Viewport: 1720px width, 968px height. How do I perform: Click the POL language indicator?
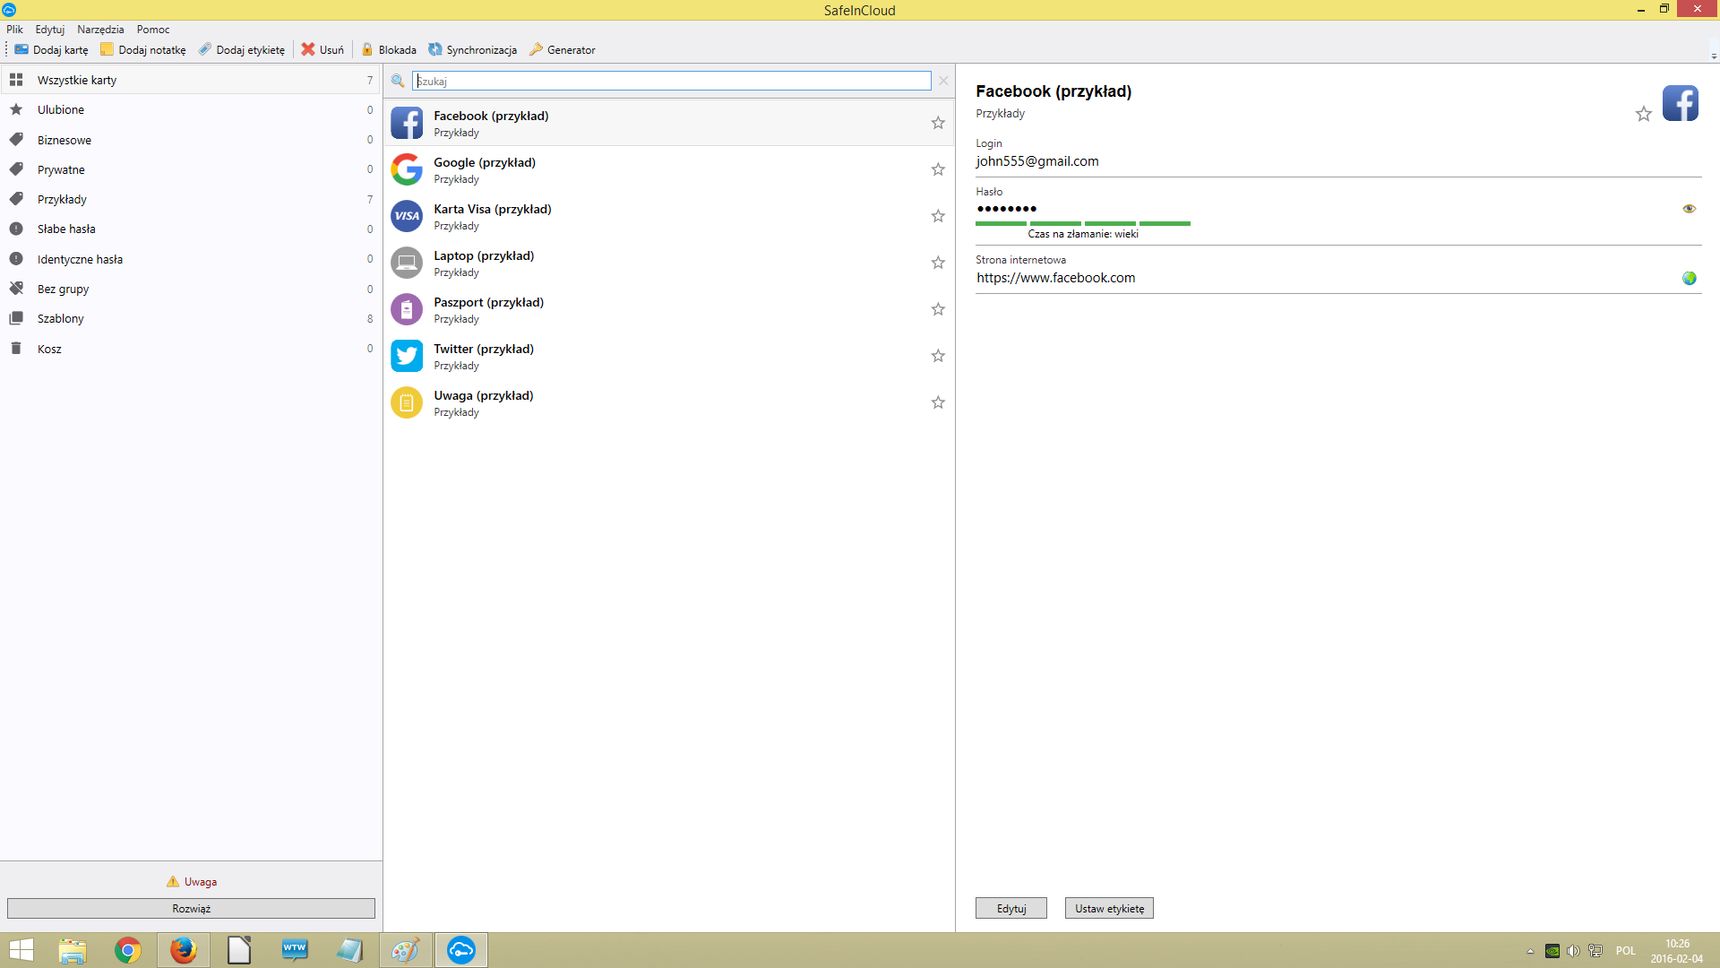click(x=1626, y=951)
